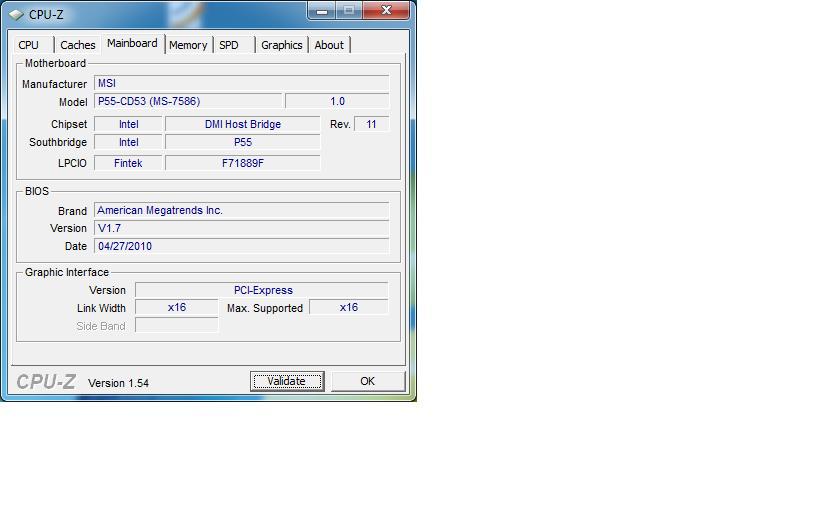Minimize the CPU-Z window
840x525 pixels.
(321, 11)
